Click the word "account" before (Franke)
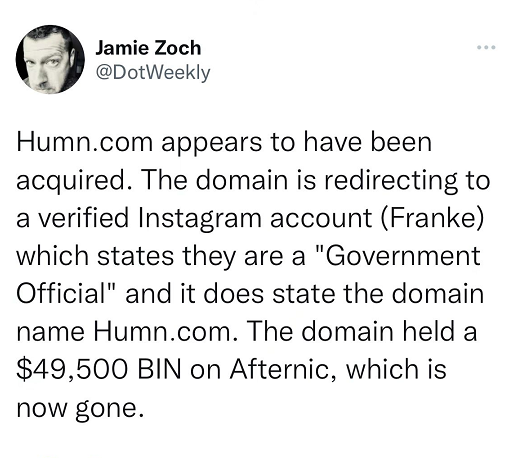 pyautogui.click(x=321, y=219)
